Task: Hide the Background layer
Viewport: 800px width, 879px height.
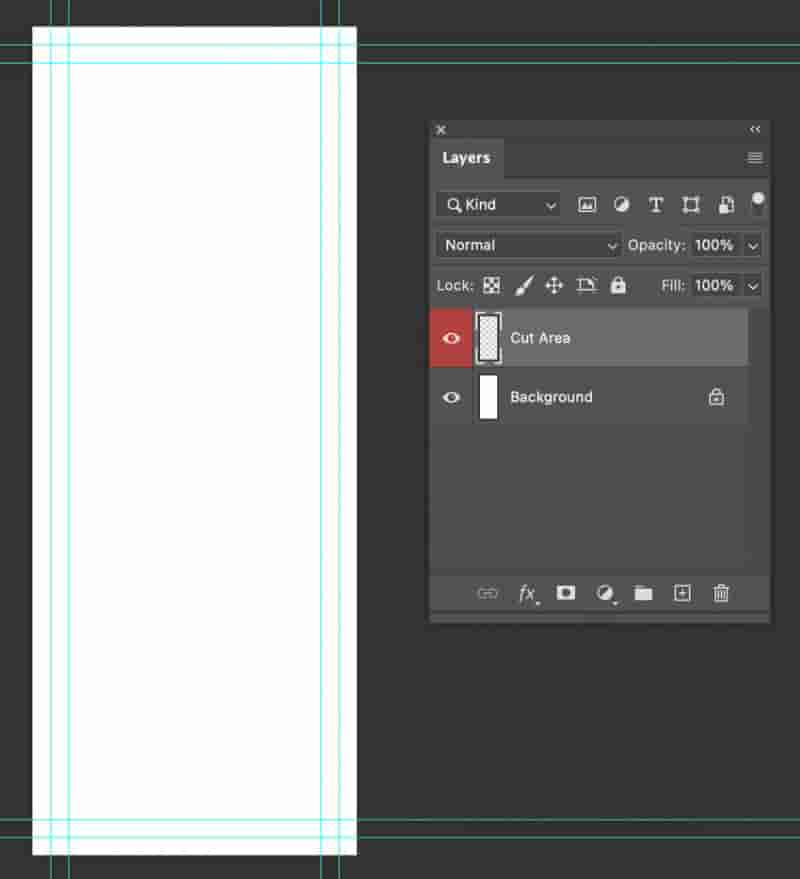Action: 451,397
